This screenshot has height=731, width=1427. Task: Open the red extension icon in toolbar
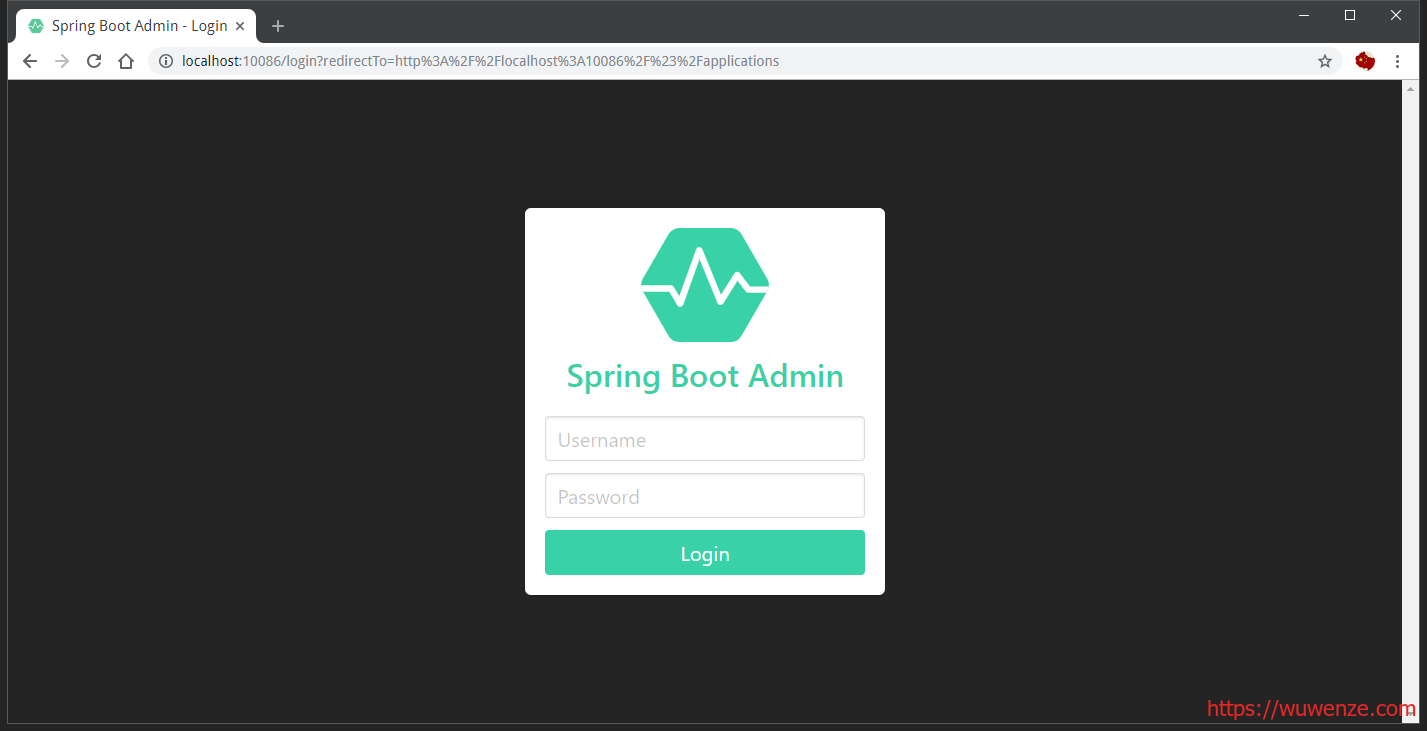(1365, 61)
